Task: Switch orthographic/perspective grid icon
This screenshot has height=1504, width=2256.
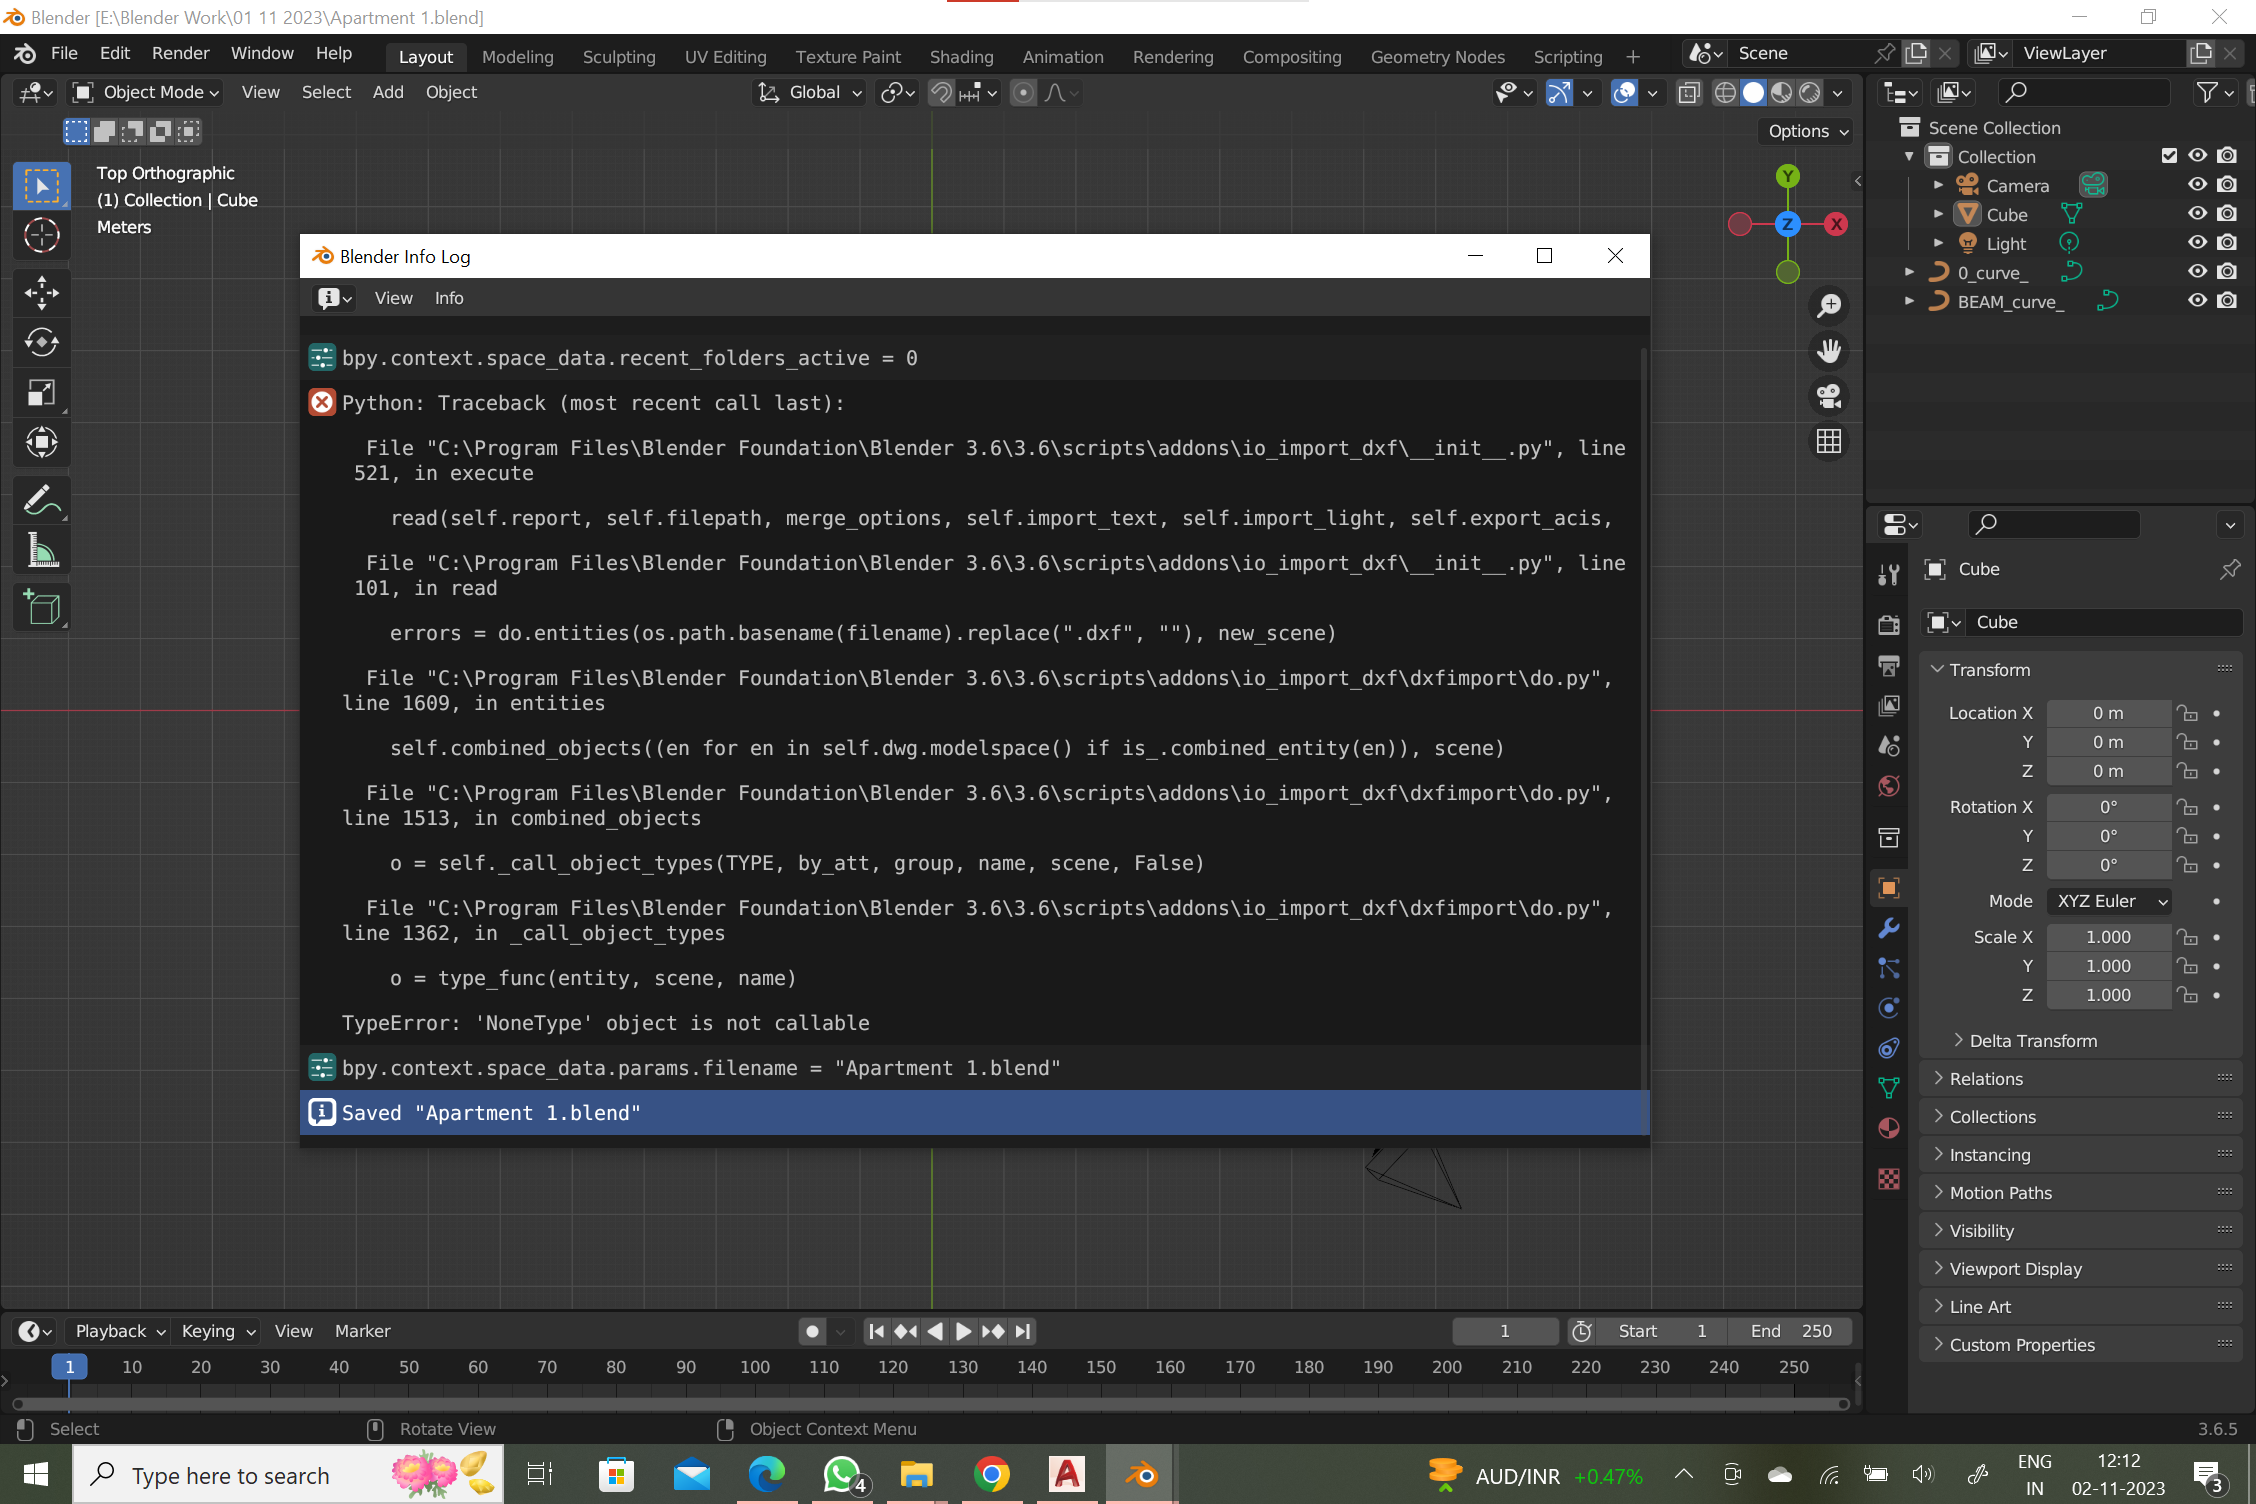Action: click(1829, 441)
